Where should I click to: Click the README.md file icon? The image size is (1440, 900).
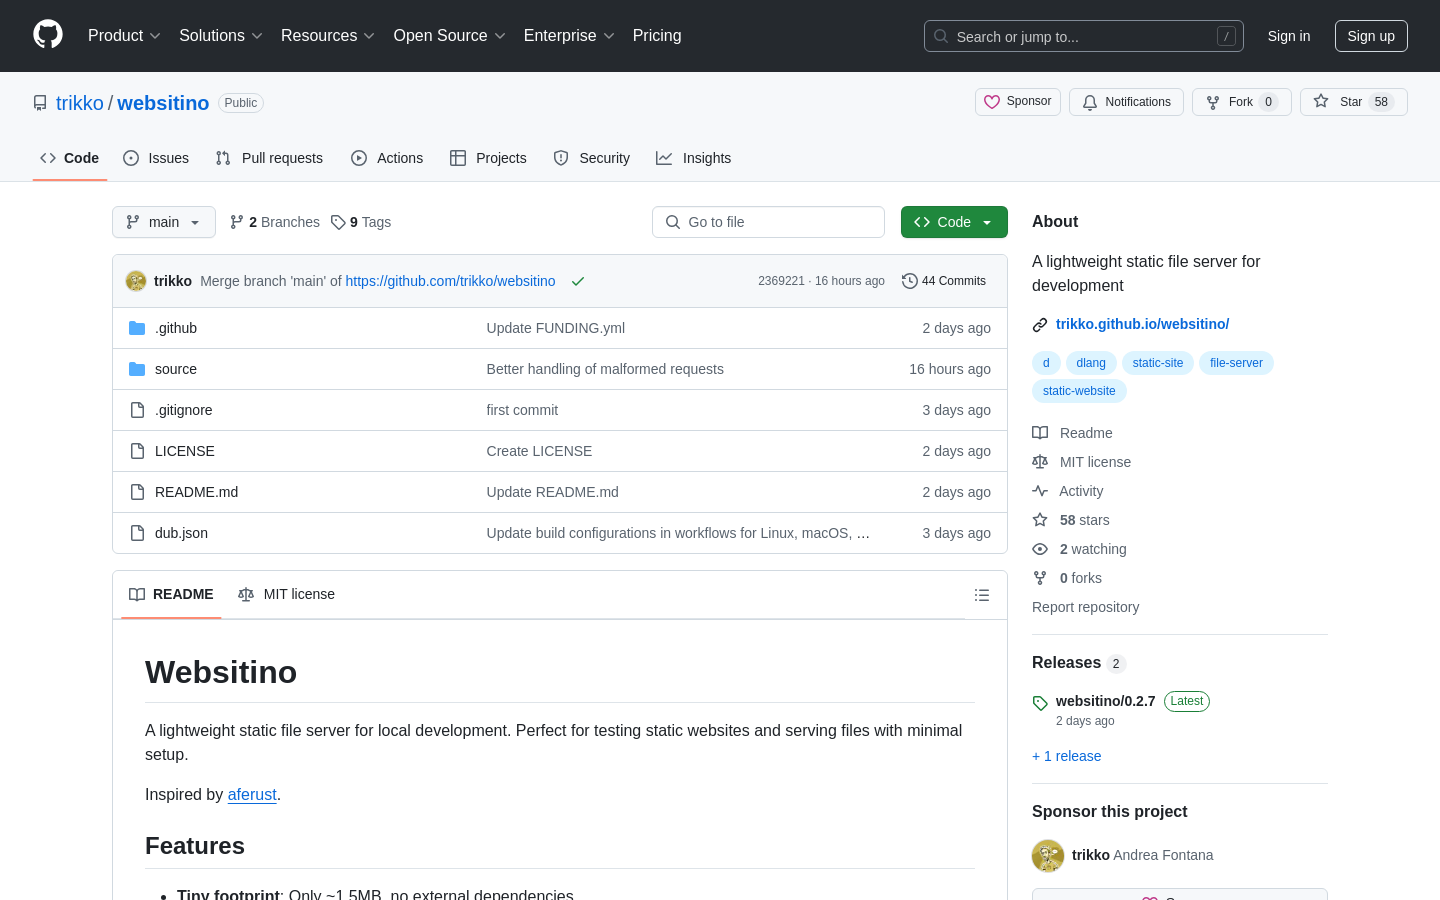(137, 492)
